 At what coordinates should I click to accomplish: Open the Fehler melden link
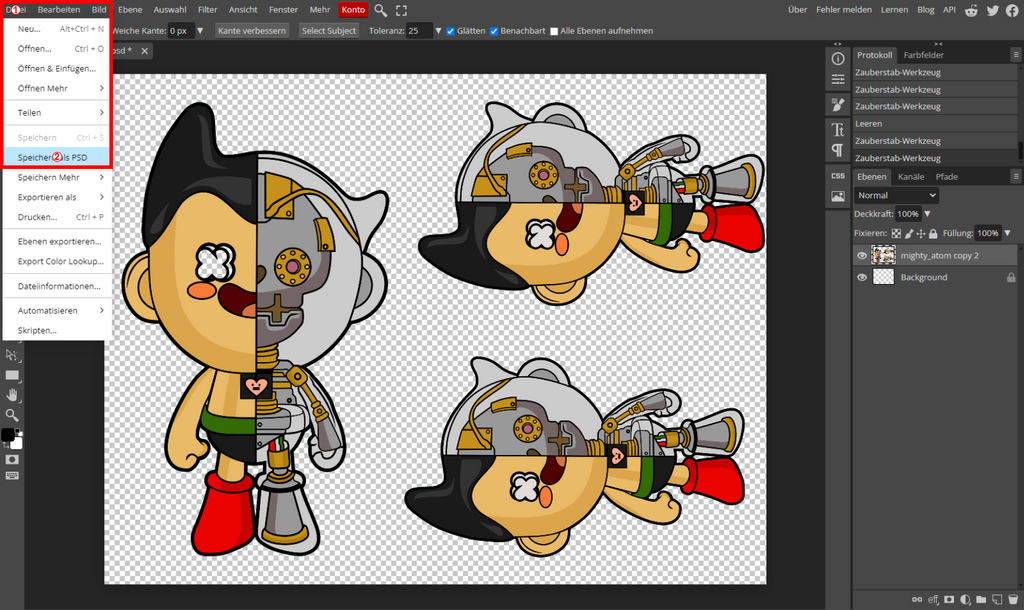click(x=844, y=10)
